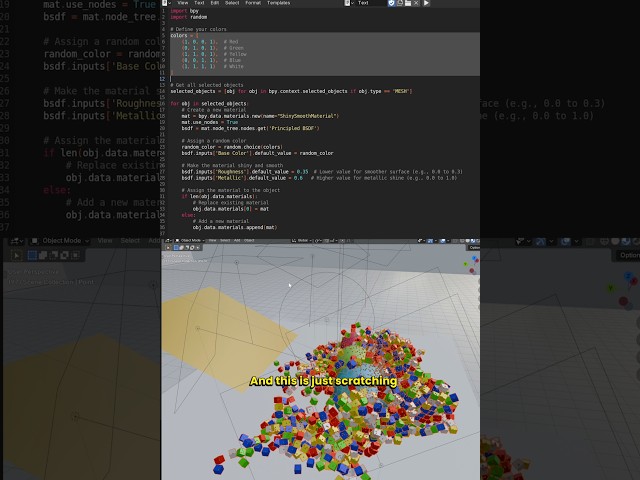Unlink the text data-block with X
This screenshot has height=480, width=640.
[x=416, y=3]
